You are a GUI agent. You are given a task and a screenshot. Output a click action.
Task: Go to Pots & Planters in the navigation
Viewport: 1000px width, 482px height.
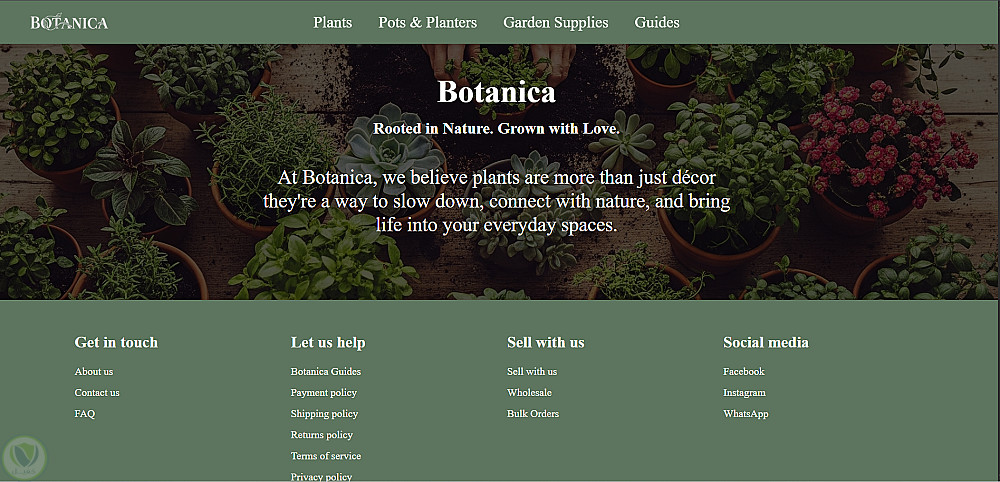(x=427, y=22)
